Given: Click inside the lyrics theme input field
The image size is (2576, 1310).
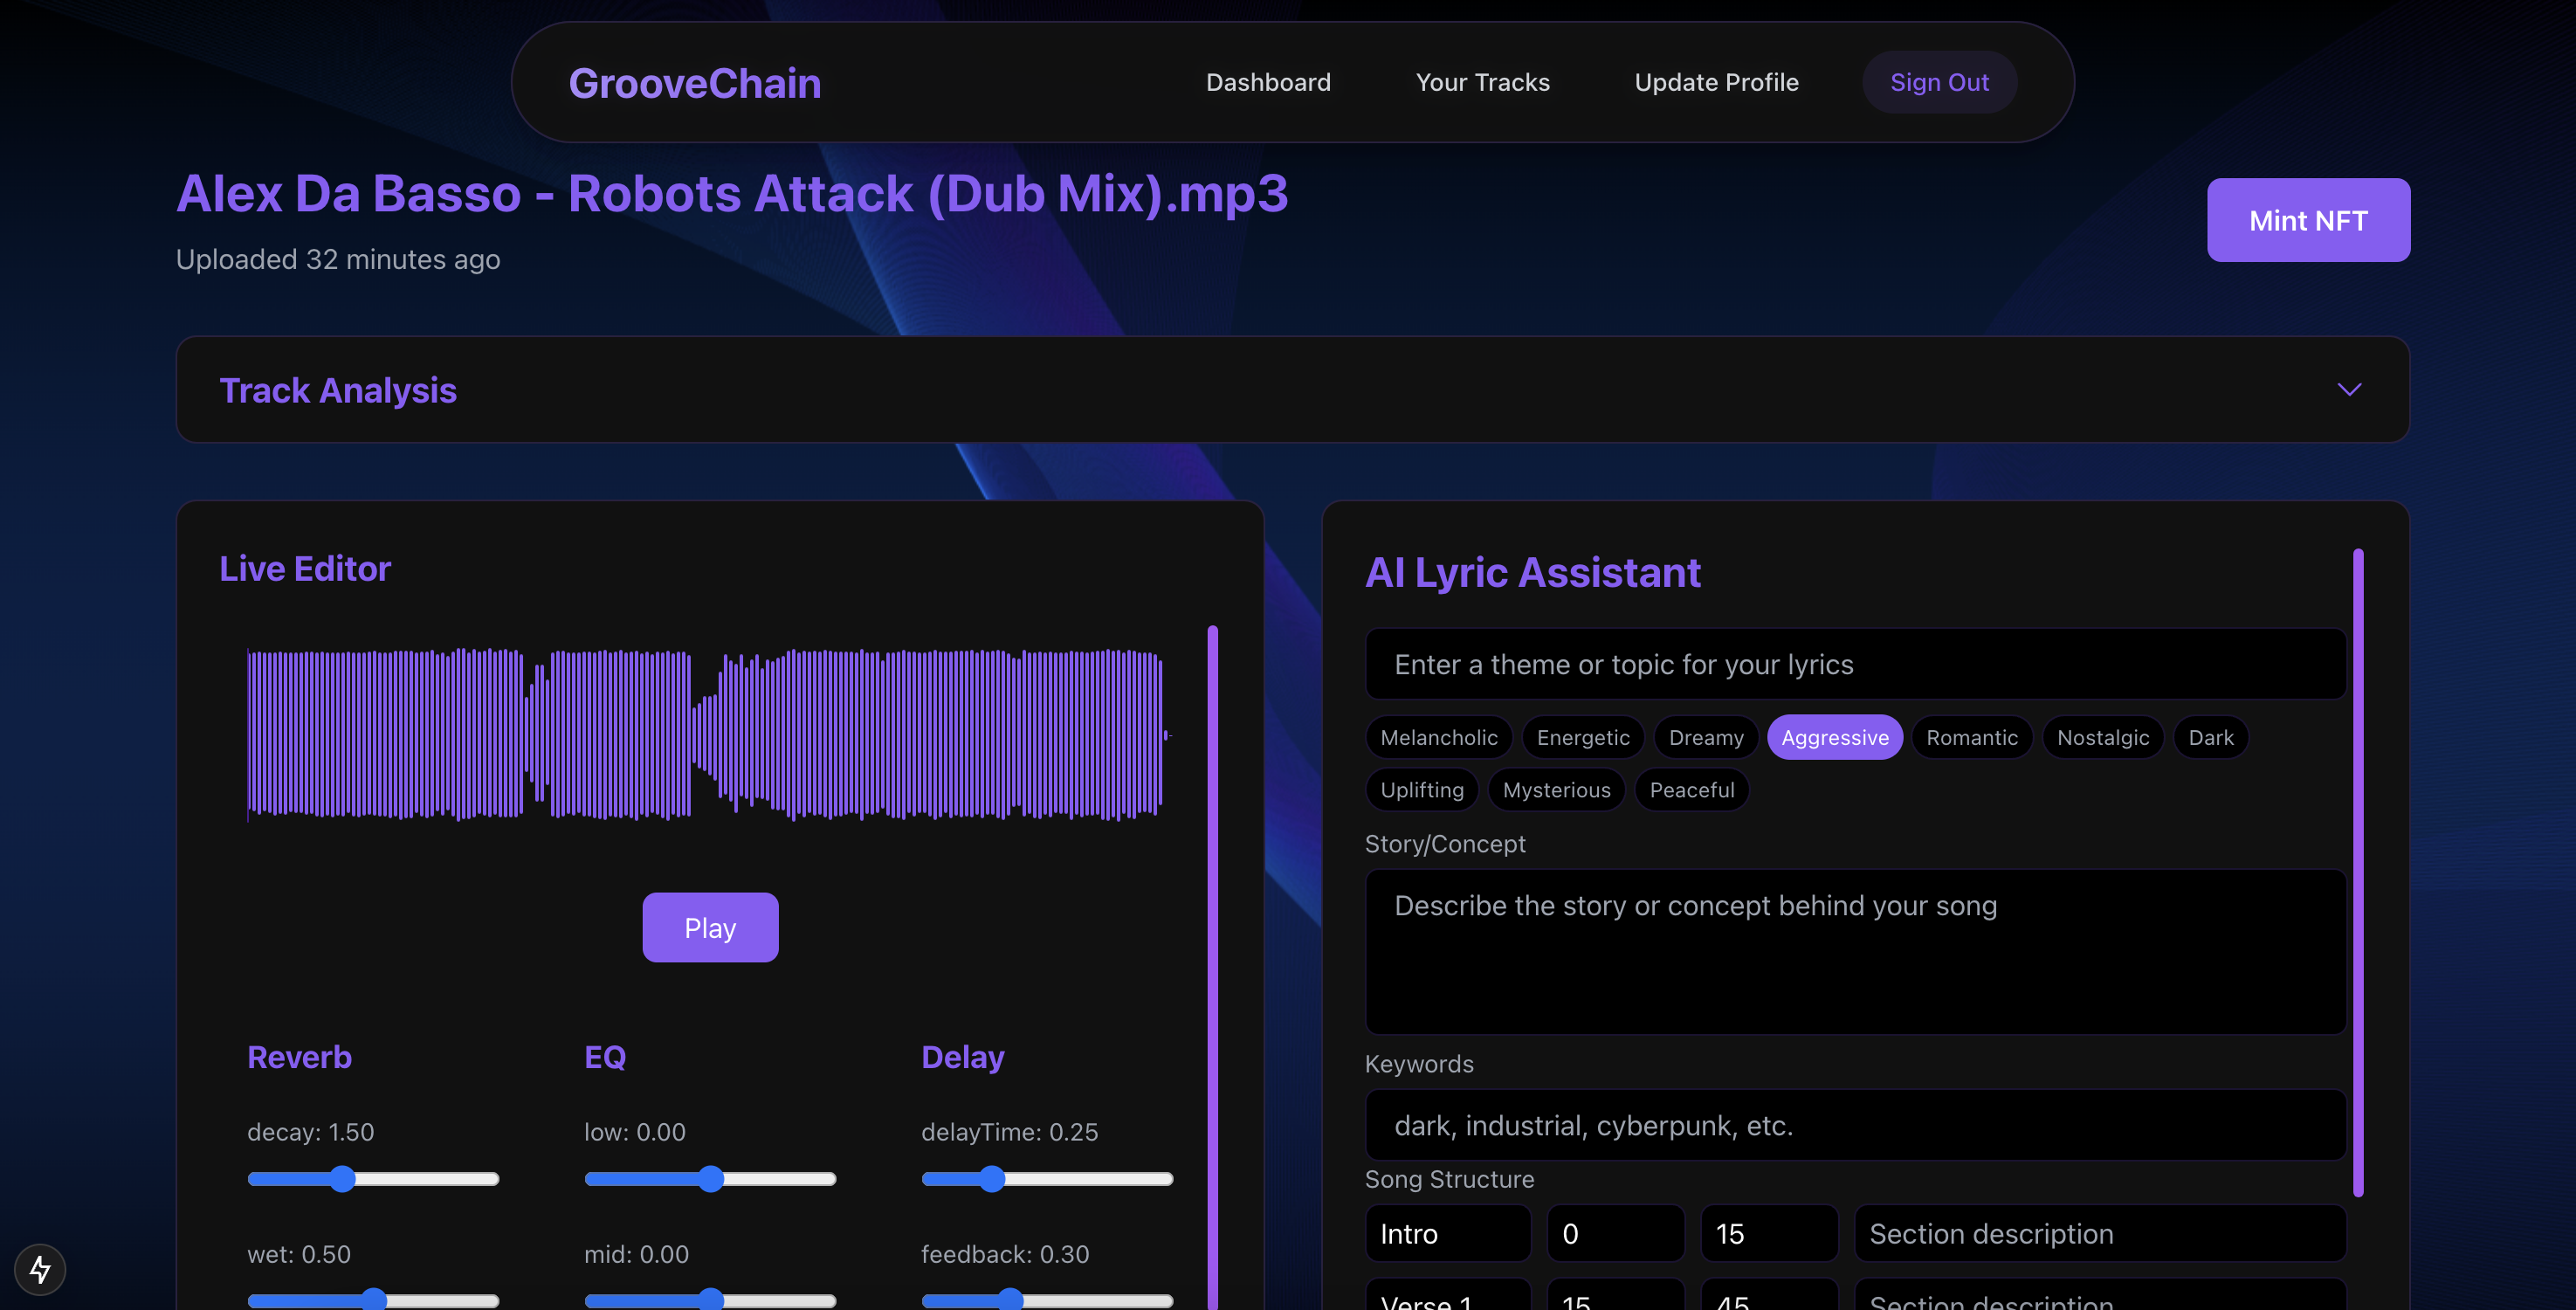Looking at the screenshot, I should click(1855, 664).
